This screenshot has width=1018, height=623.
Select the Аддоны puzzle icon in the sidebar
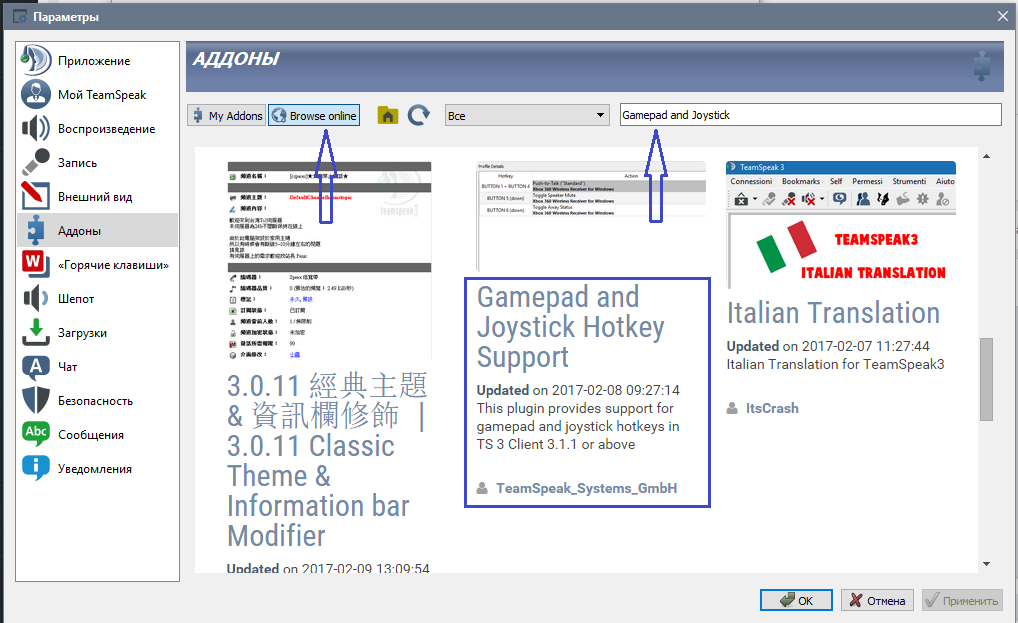point(36,230)
